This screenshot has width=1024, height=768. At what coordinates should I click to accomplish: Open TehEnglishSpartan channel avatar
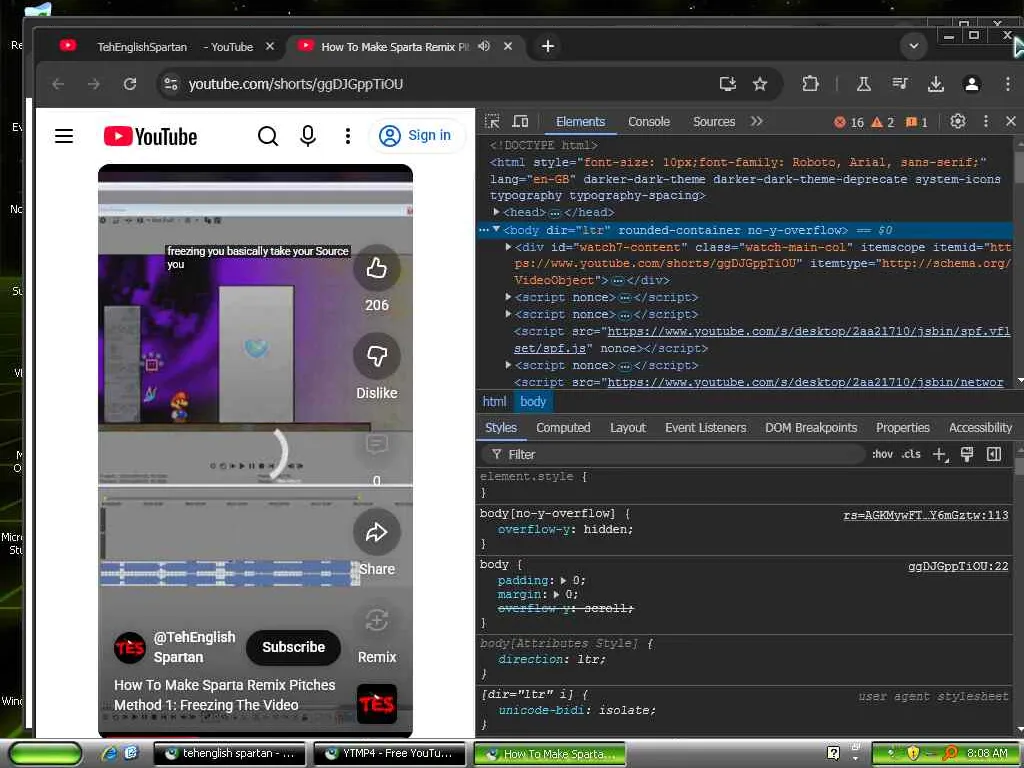(129, 647)
